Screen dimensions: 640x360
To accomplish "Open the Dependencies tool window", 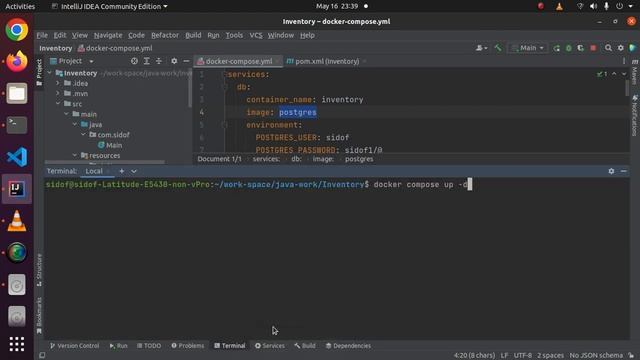I will click(x=348, y=346).
